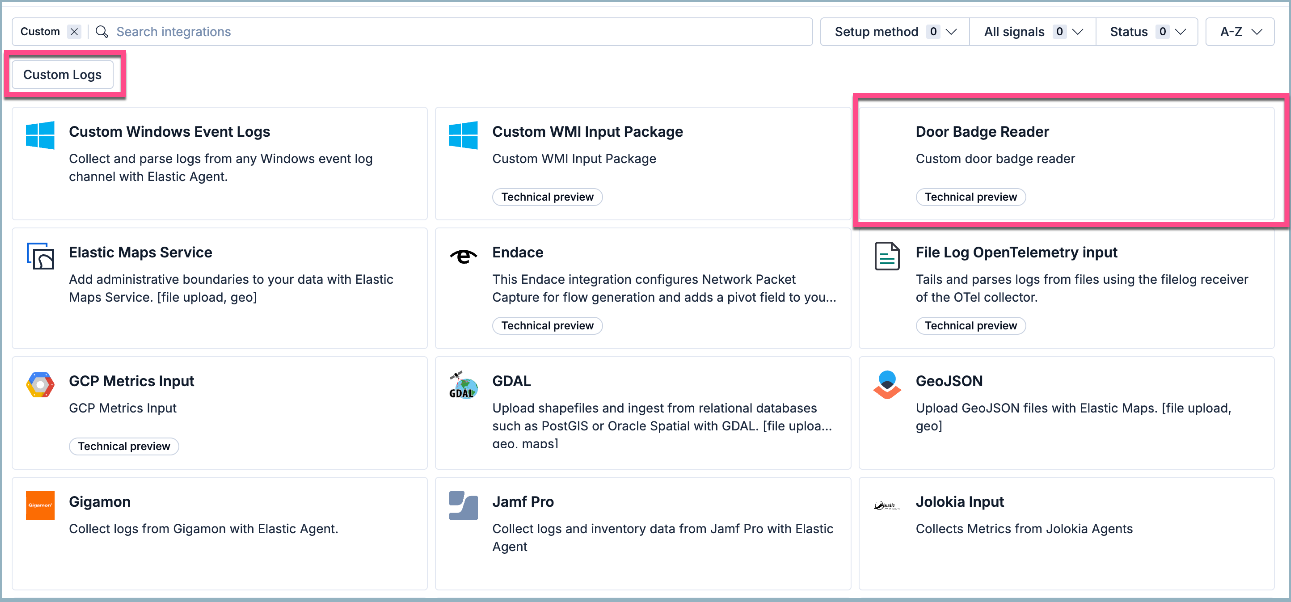Click the File Log OpenTelemetry document icon

coord(887,257)
